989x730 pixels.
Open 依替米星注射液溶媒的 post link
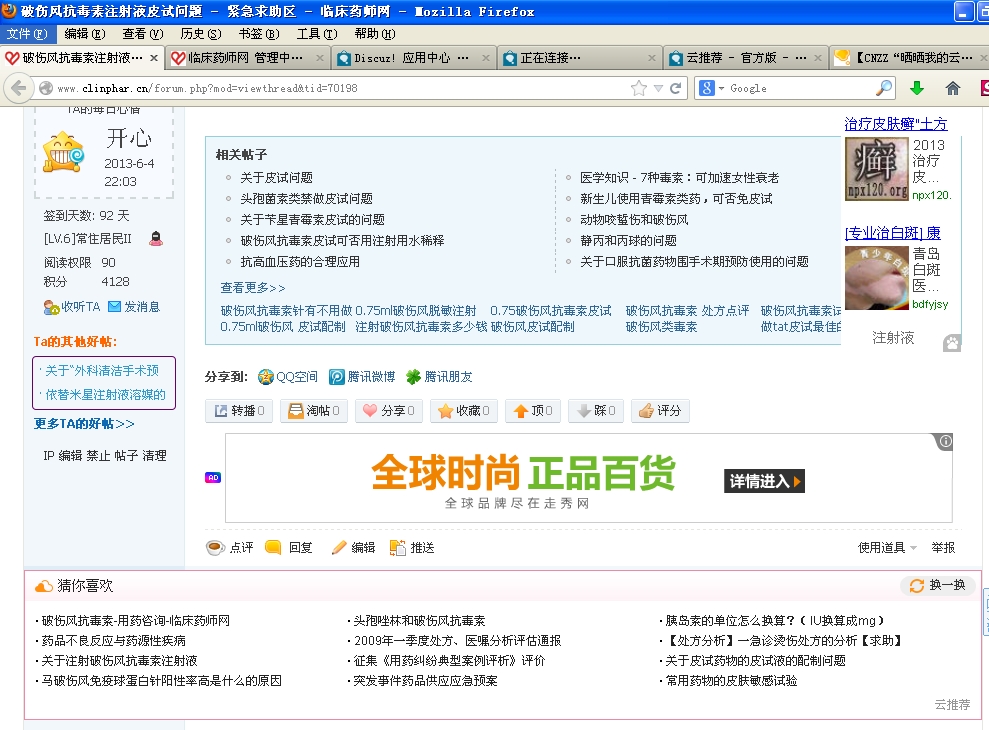(105, 394)
